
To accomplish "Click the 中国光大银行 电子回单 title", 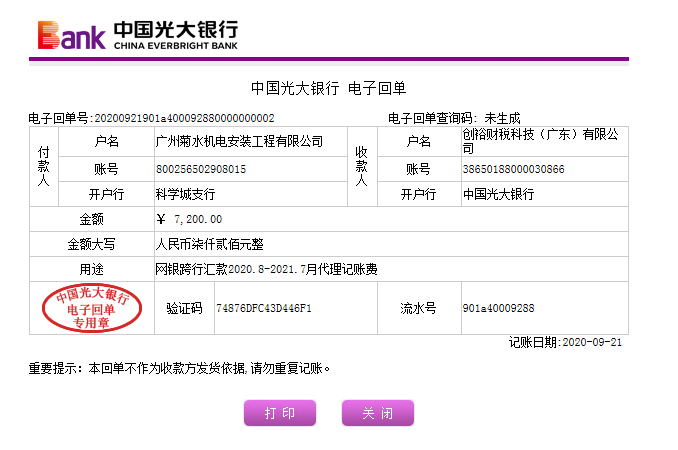I will click(x=329, y=88).
